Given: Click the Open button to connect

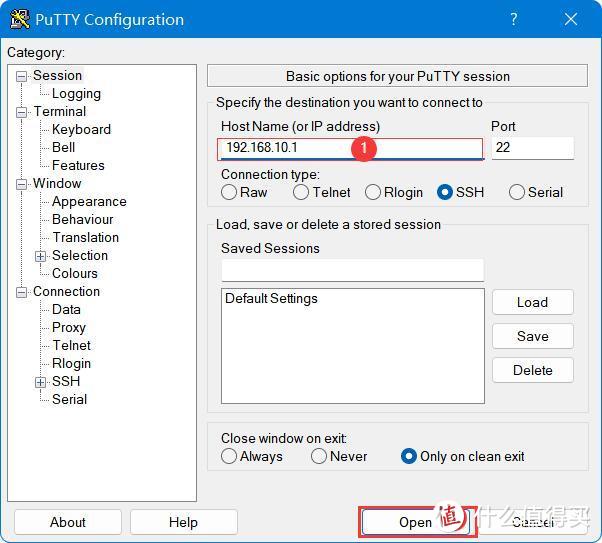Looking at the screenshot, I should [x=415, y=522].
